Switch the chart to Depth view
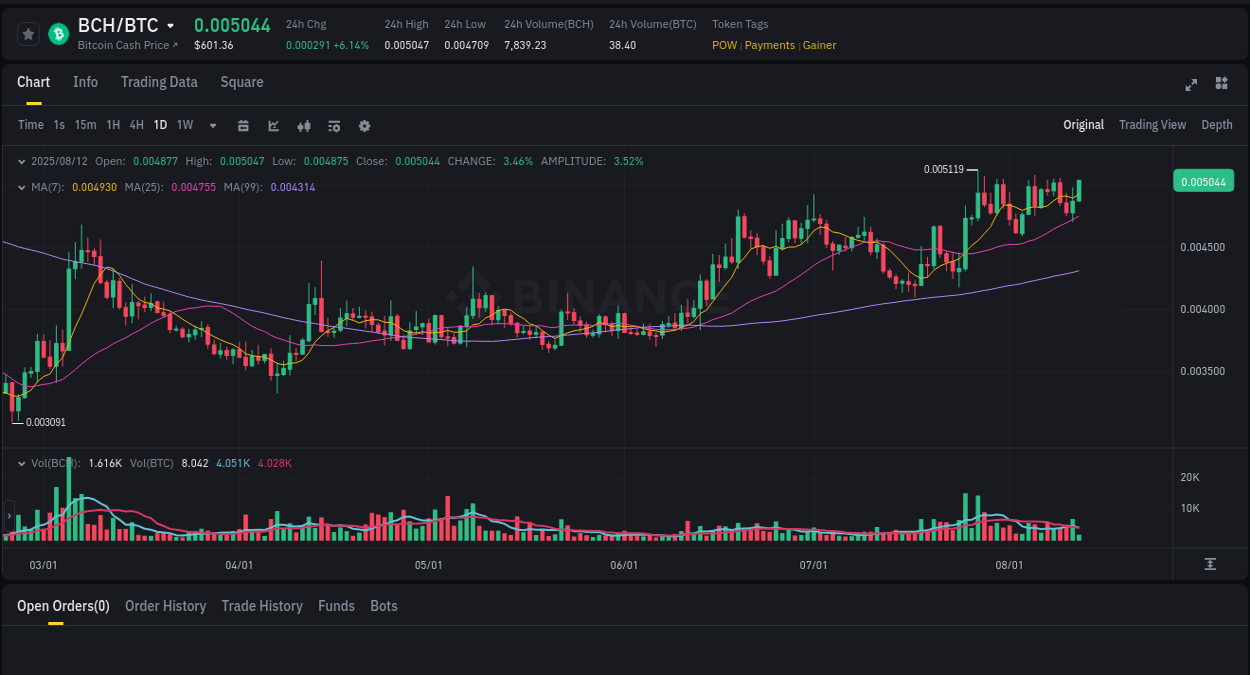Screen dimensions: 1250x675 [x=1217, y=125]
